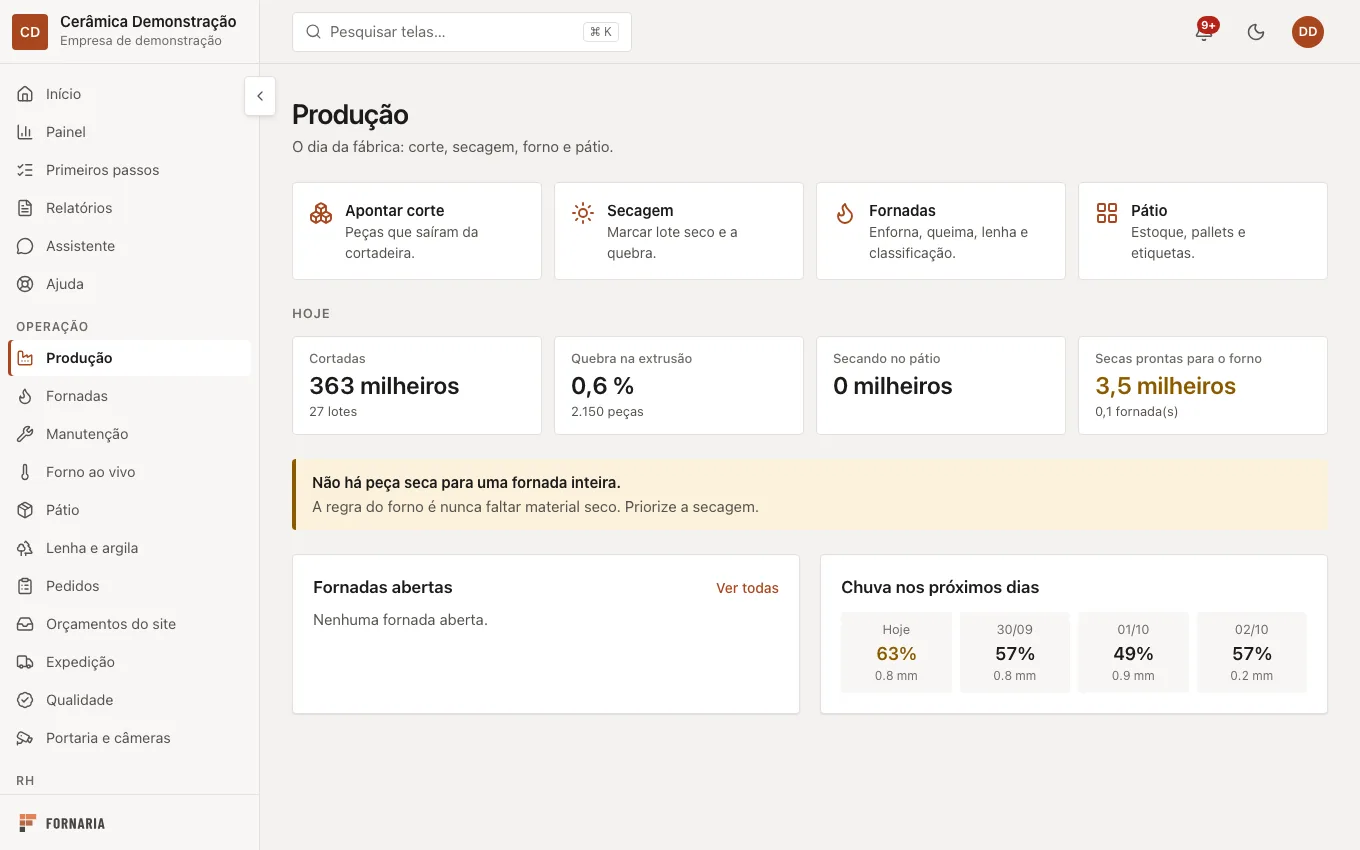Viewport: 1360px width, 850px height.
Task: Click the Manutenção wrench icon
Action: 26,434
